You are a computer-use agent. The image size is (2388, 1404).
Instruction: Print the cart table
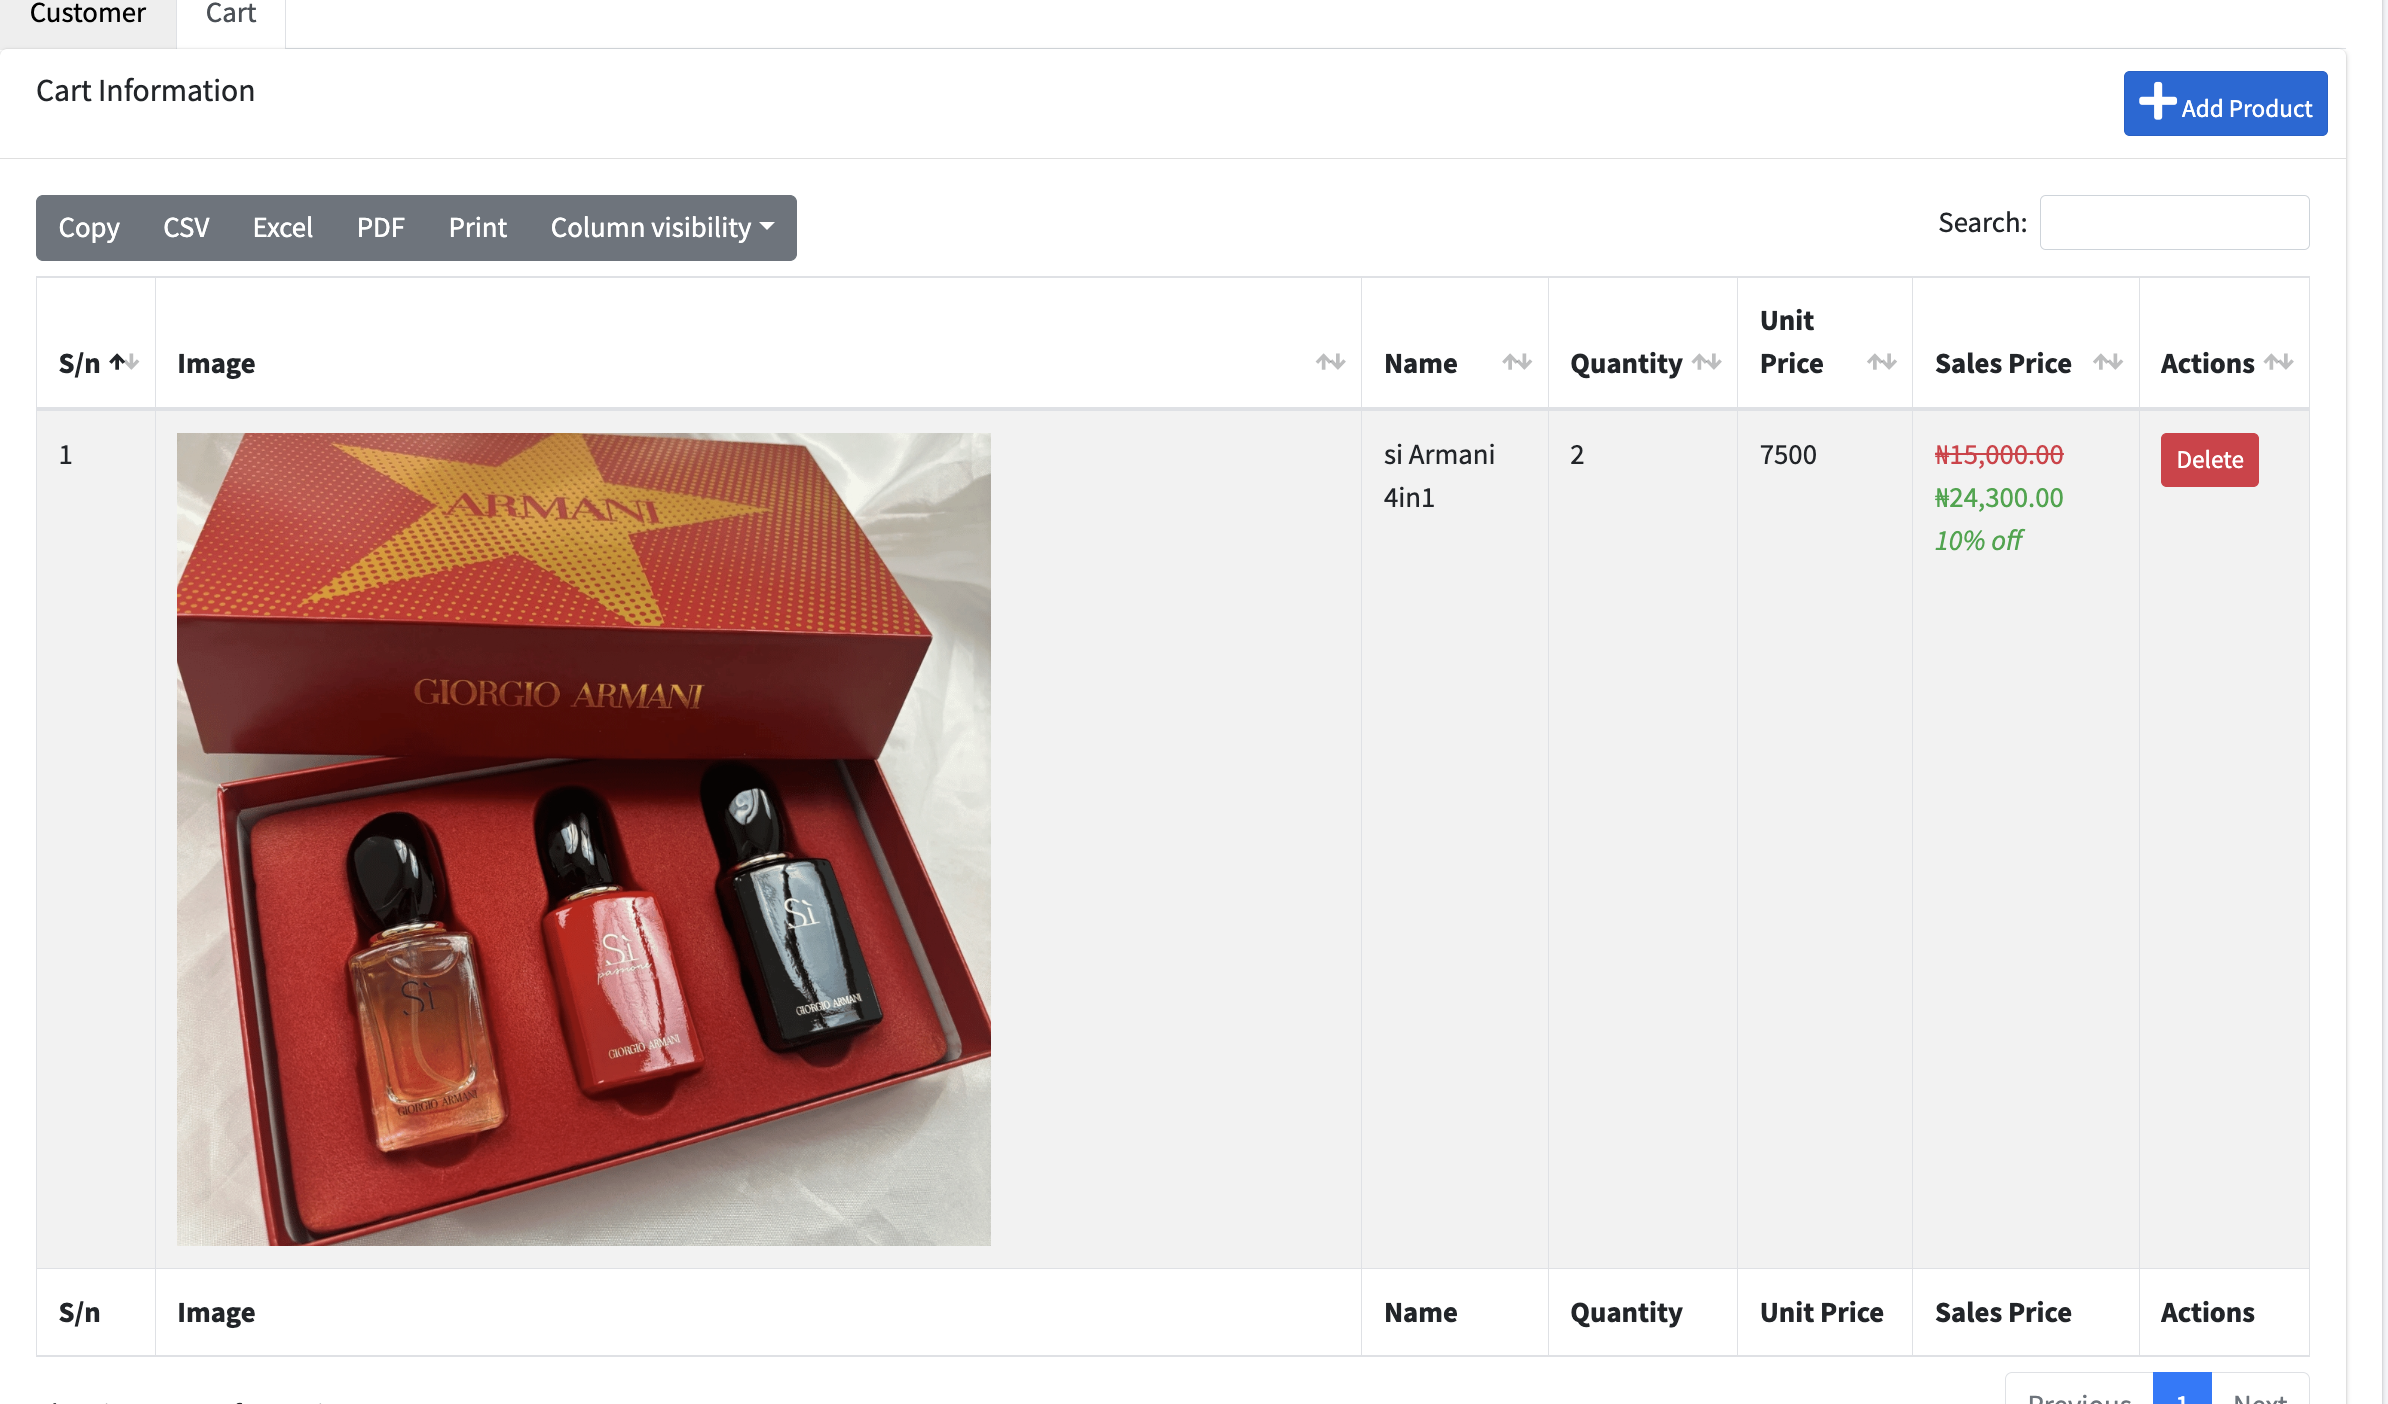click(x=477, y=228)
